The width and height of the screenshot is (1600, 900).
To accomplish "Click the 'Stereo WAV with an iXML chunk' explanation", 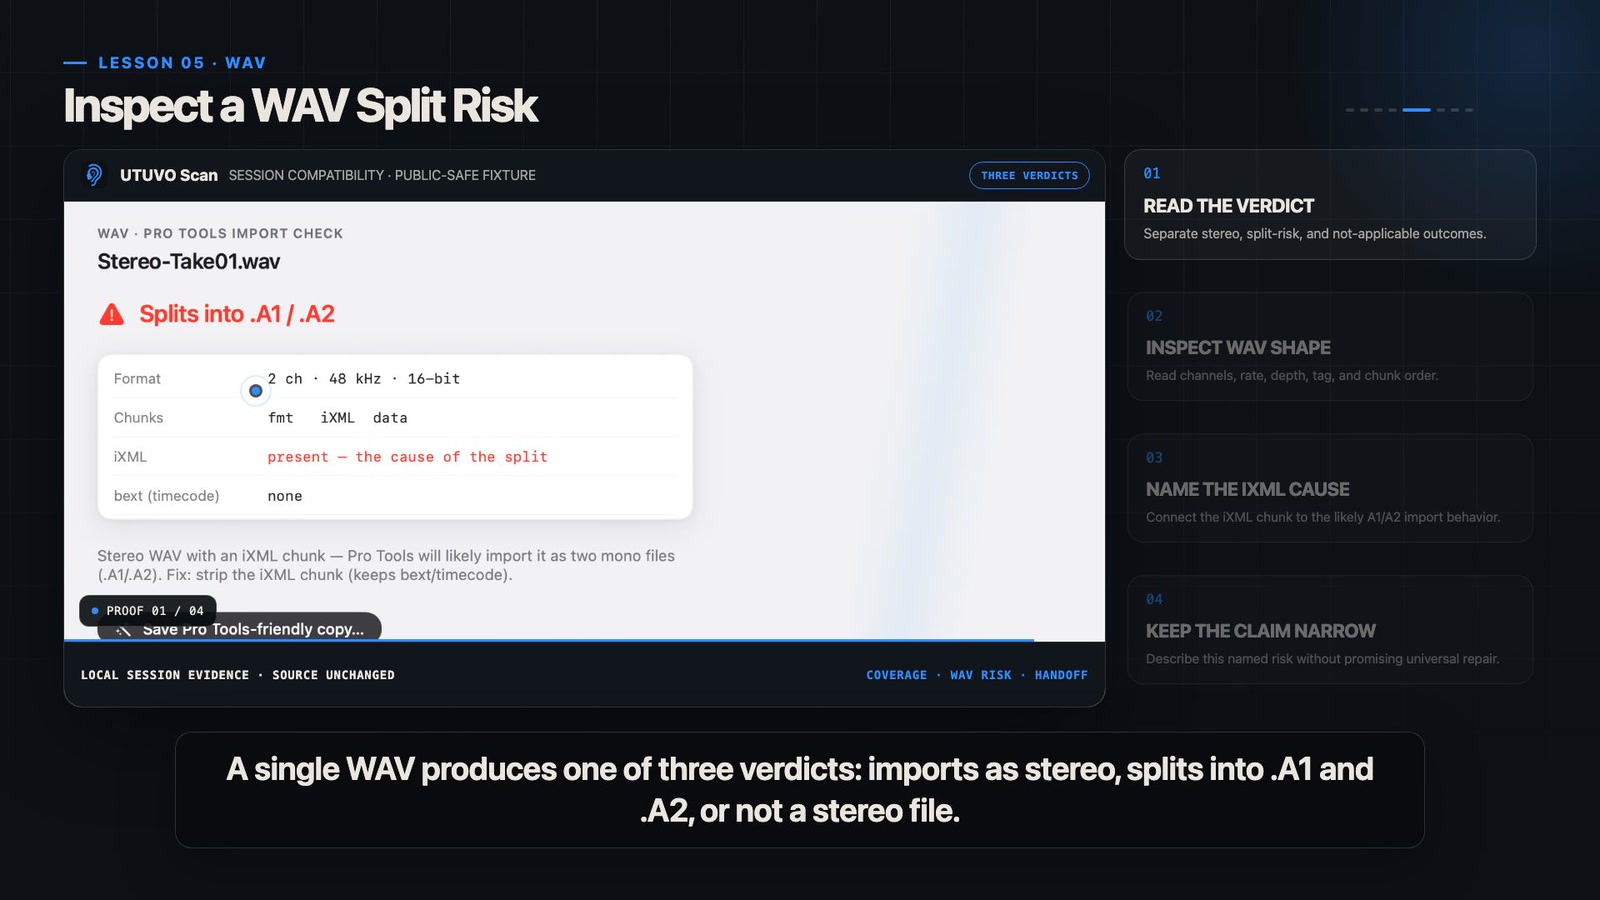I will pos(386,565).
